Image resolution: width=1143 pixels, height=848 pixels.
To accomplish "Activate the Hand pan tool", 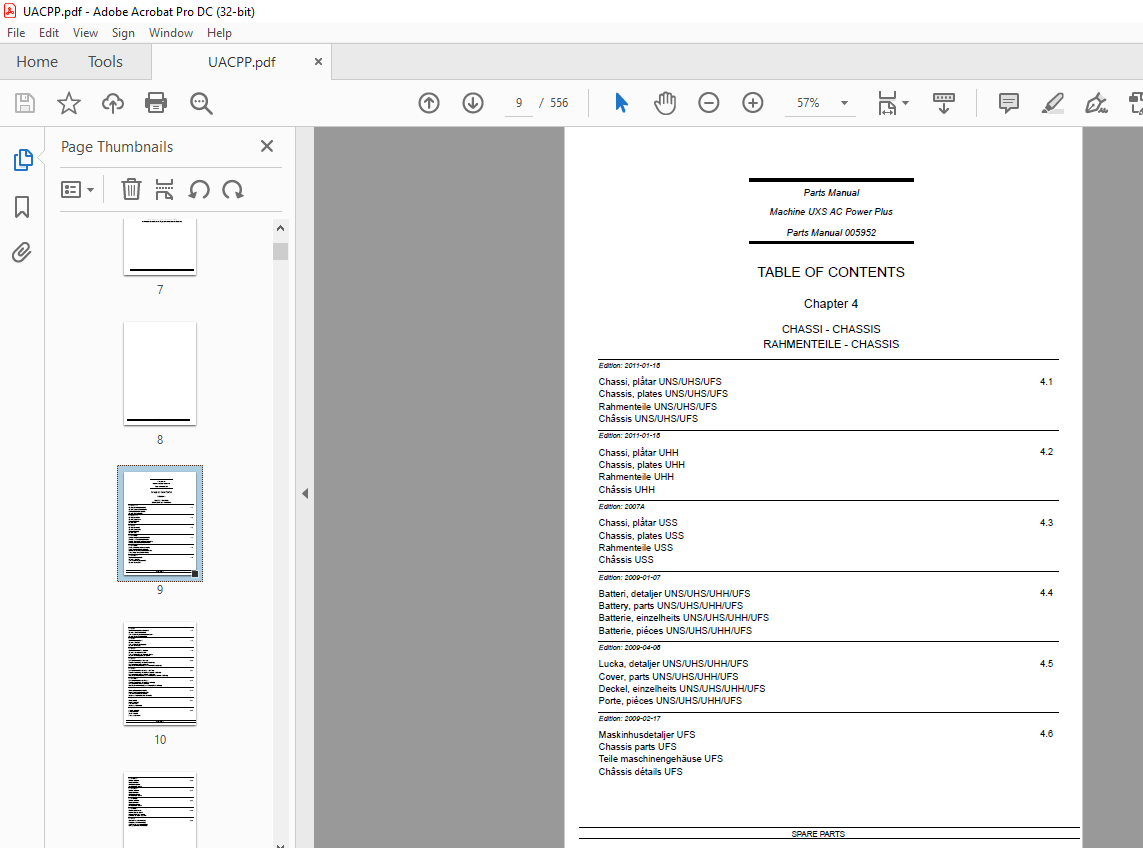I will [x=665, y=103].
